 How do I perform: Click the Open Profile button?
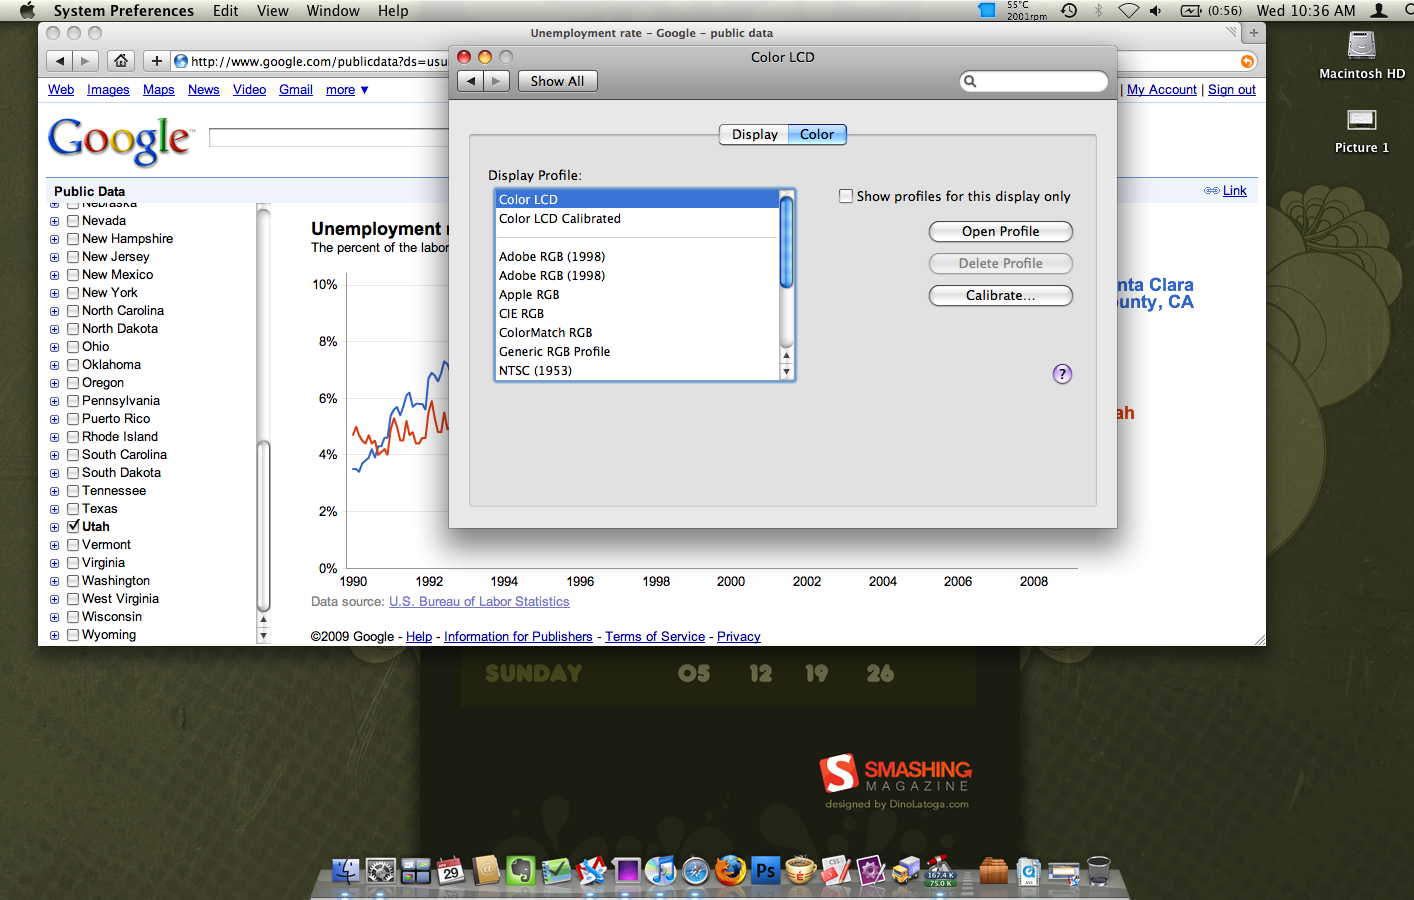pyautogui.click(x=1000, y=231)
